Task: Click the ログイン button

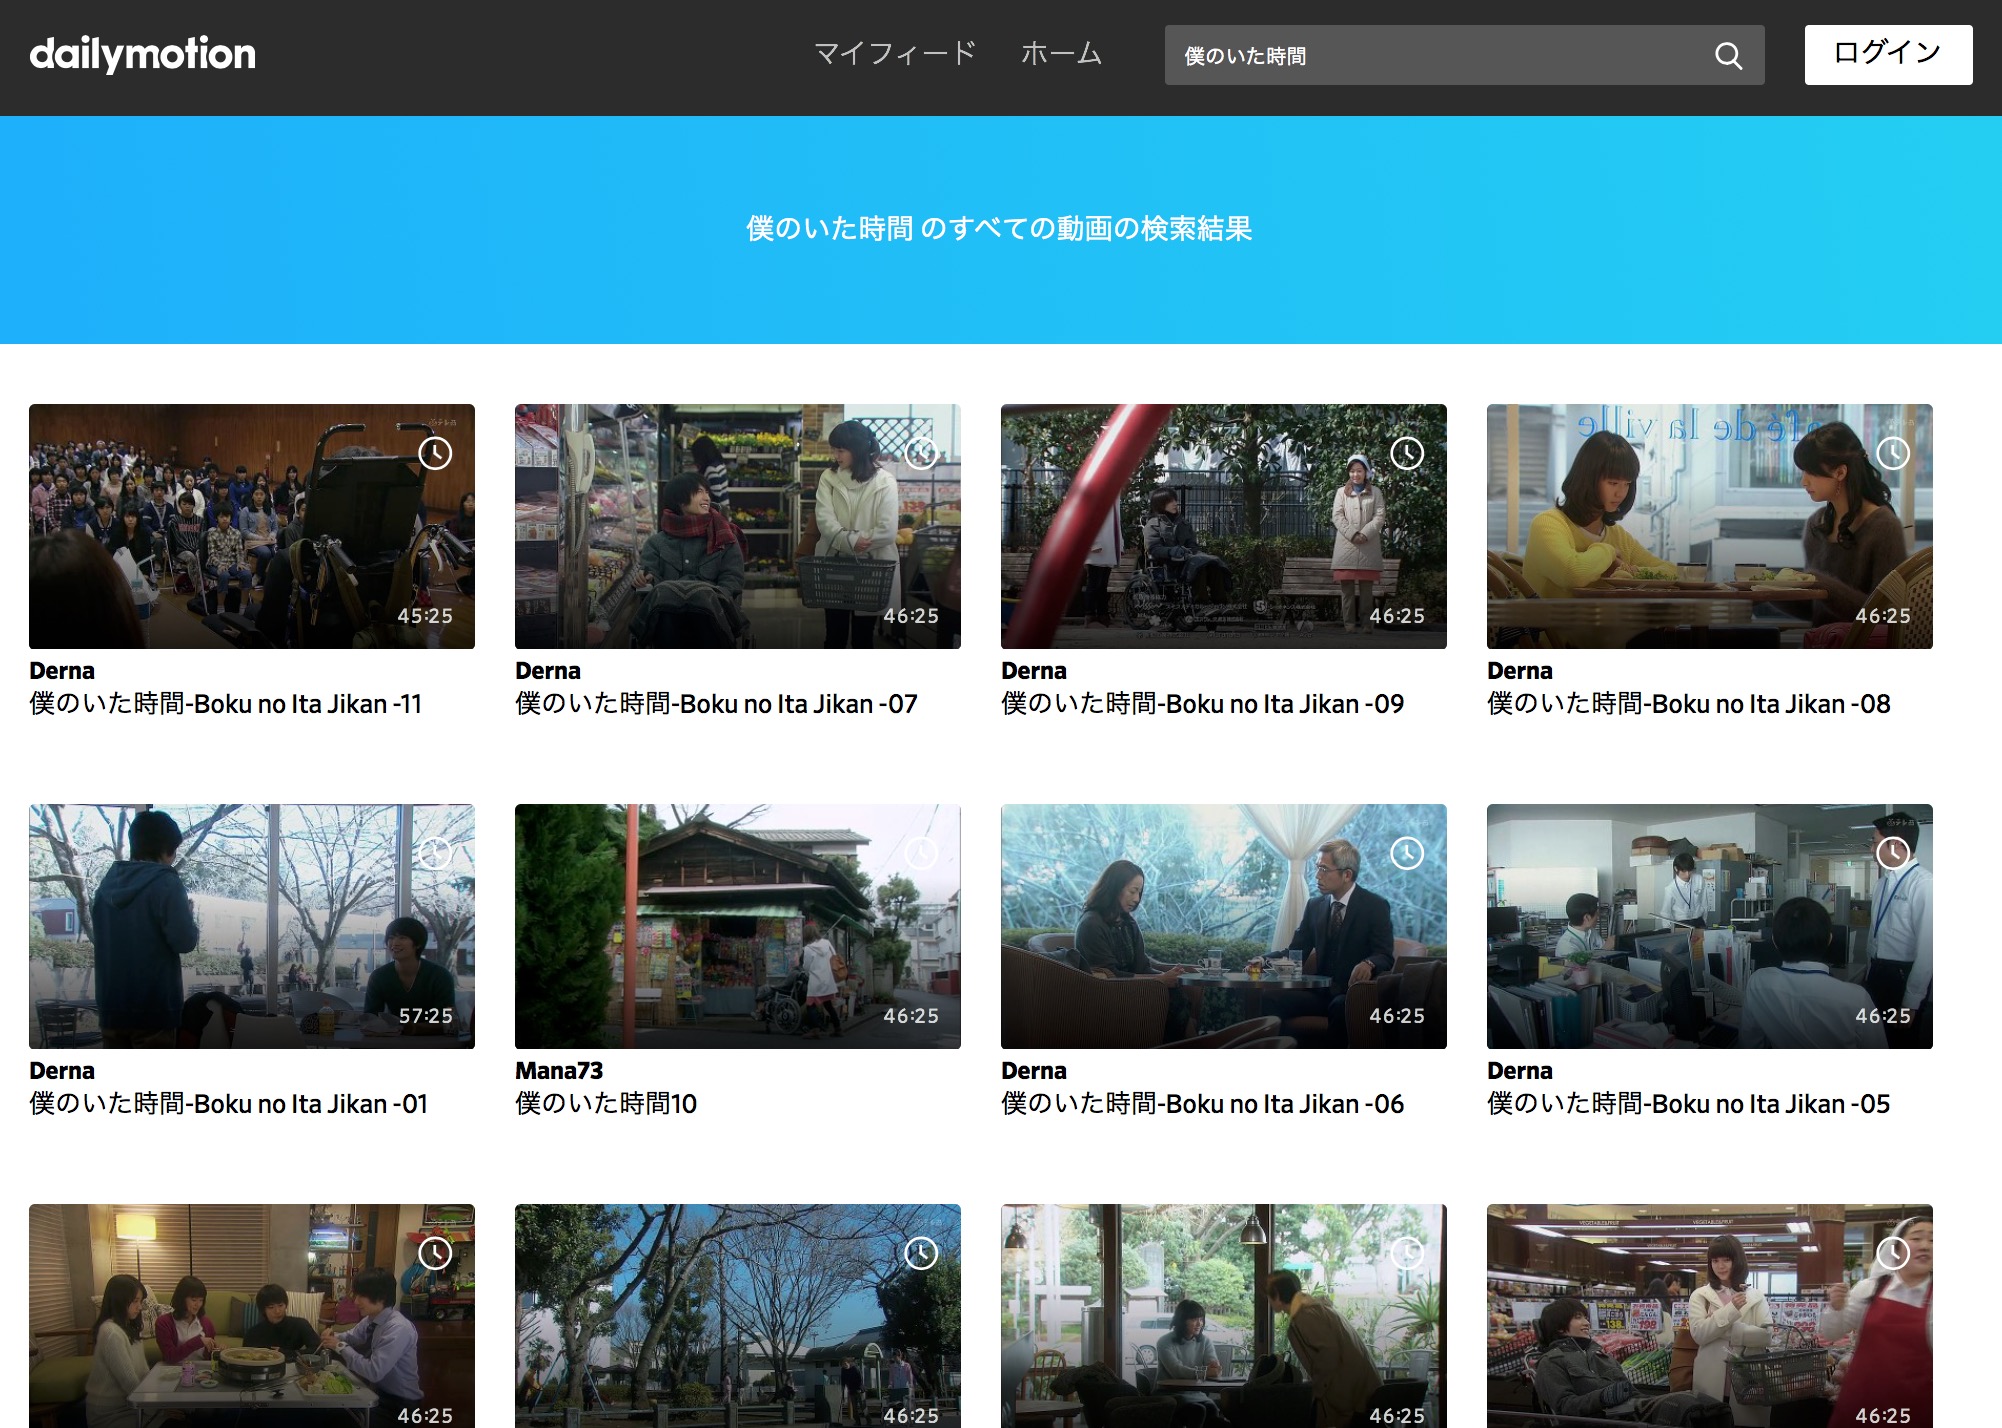Action: 1888,55
